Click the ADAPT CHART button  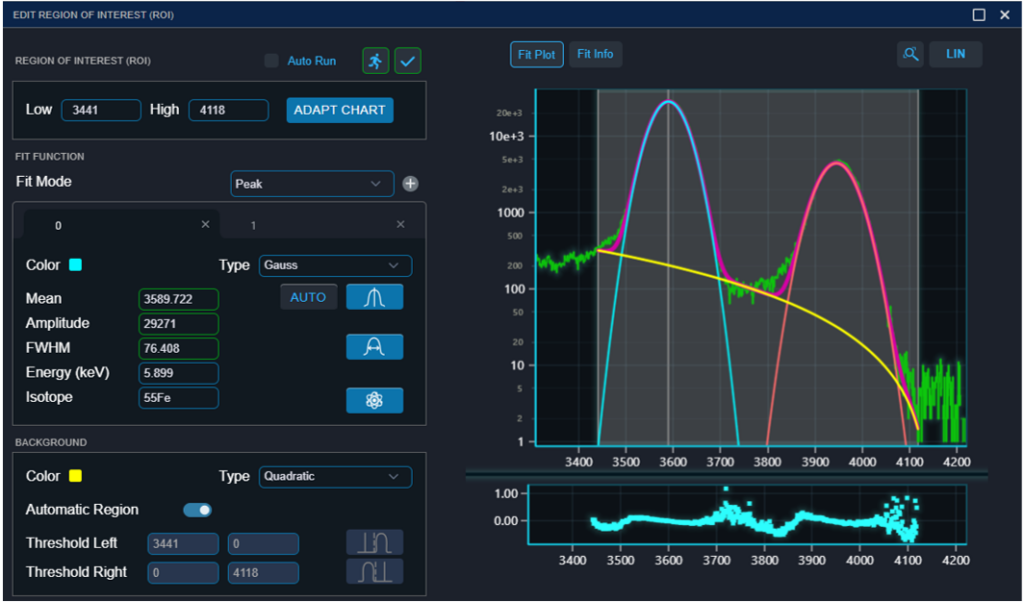[x=340, y=110]
